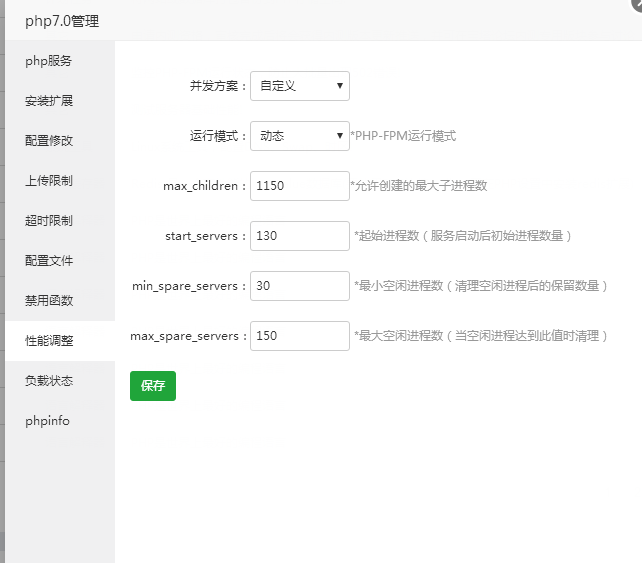
Task: Click the green 保存 button
Action: pyautogui.click(x=153, y=386)
